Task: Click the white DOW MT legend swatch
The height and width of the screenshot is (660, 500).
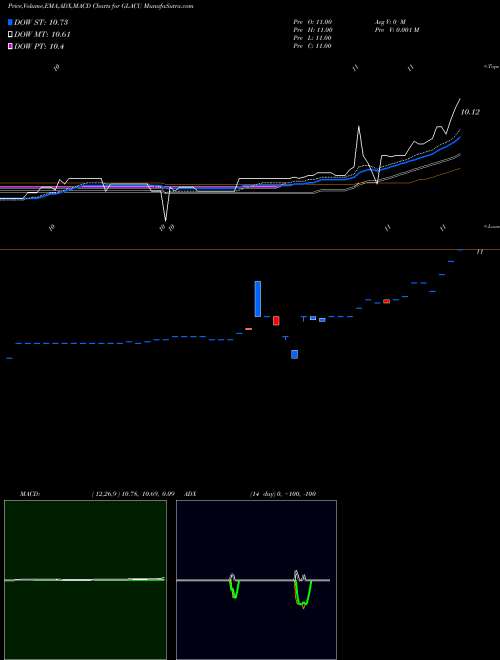Action: click(x=10, y=35)
